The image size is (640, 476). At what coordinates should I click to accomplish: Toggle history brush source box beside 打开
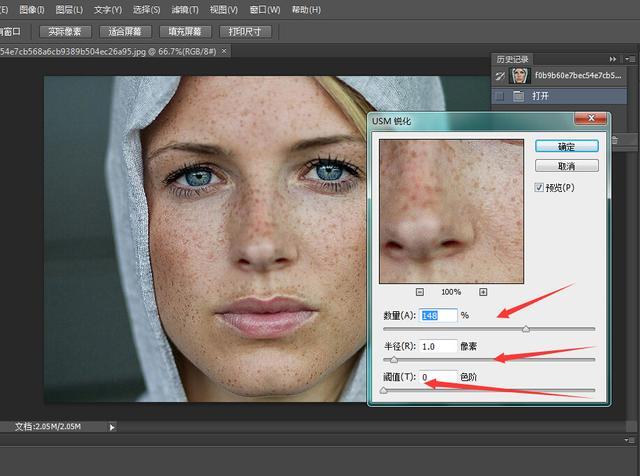499,96
